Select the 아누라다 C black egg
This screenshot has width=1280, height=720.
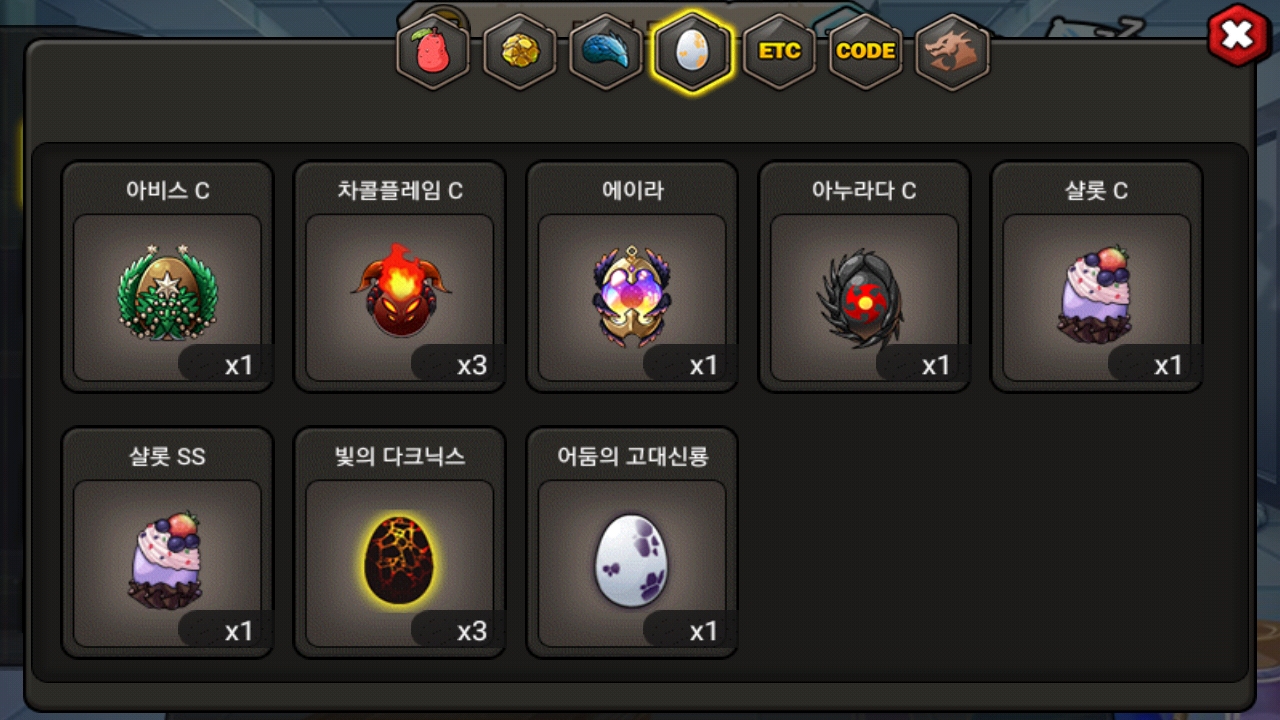point(864,277)
